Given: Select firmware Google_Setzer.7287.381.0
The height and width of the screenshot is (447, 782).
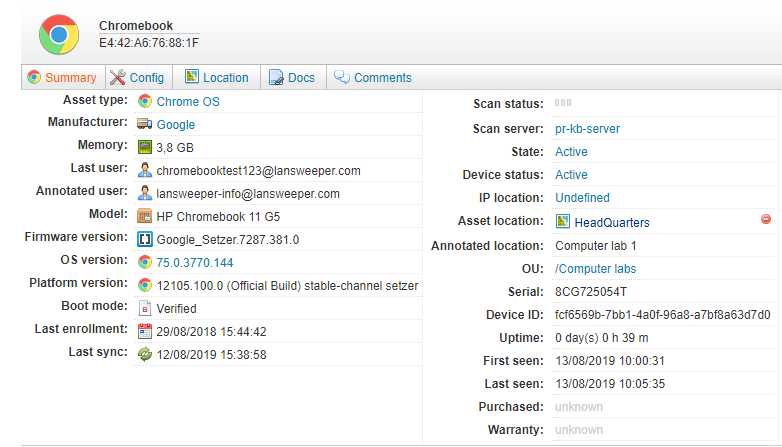Looking at the screenshot, I should pos(227,240).
